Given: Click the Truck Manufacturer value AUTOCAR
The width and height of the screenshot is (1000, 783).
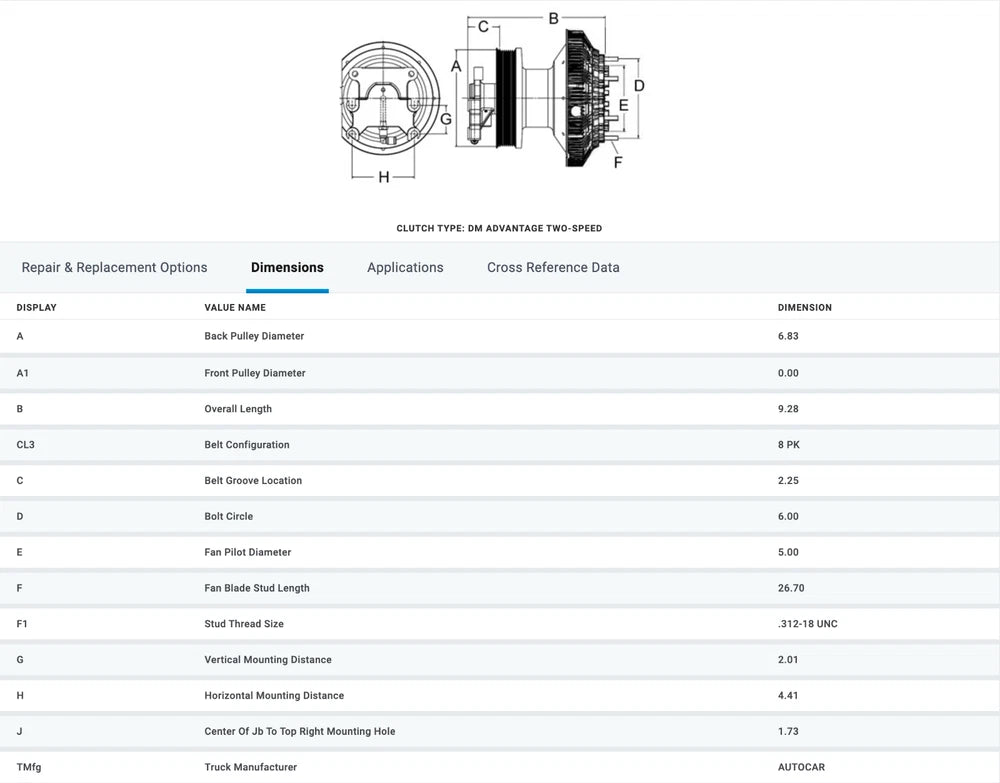Looking at the screenshot, I should pyautogui.click(x=801, y=767).
